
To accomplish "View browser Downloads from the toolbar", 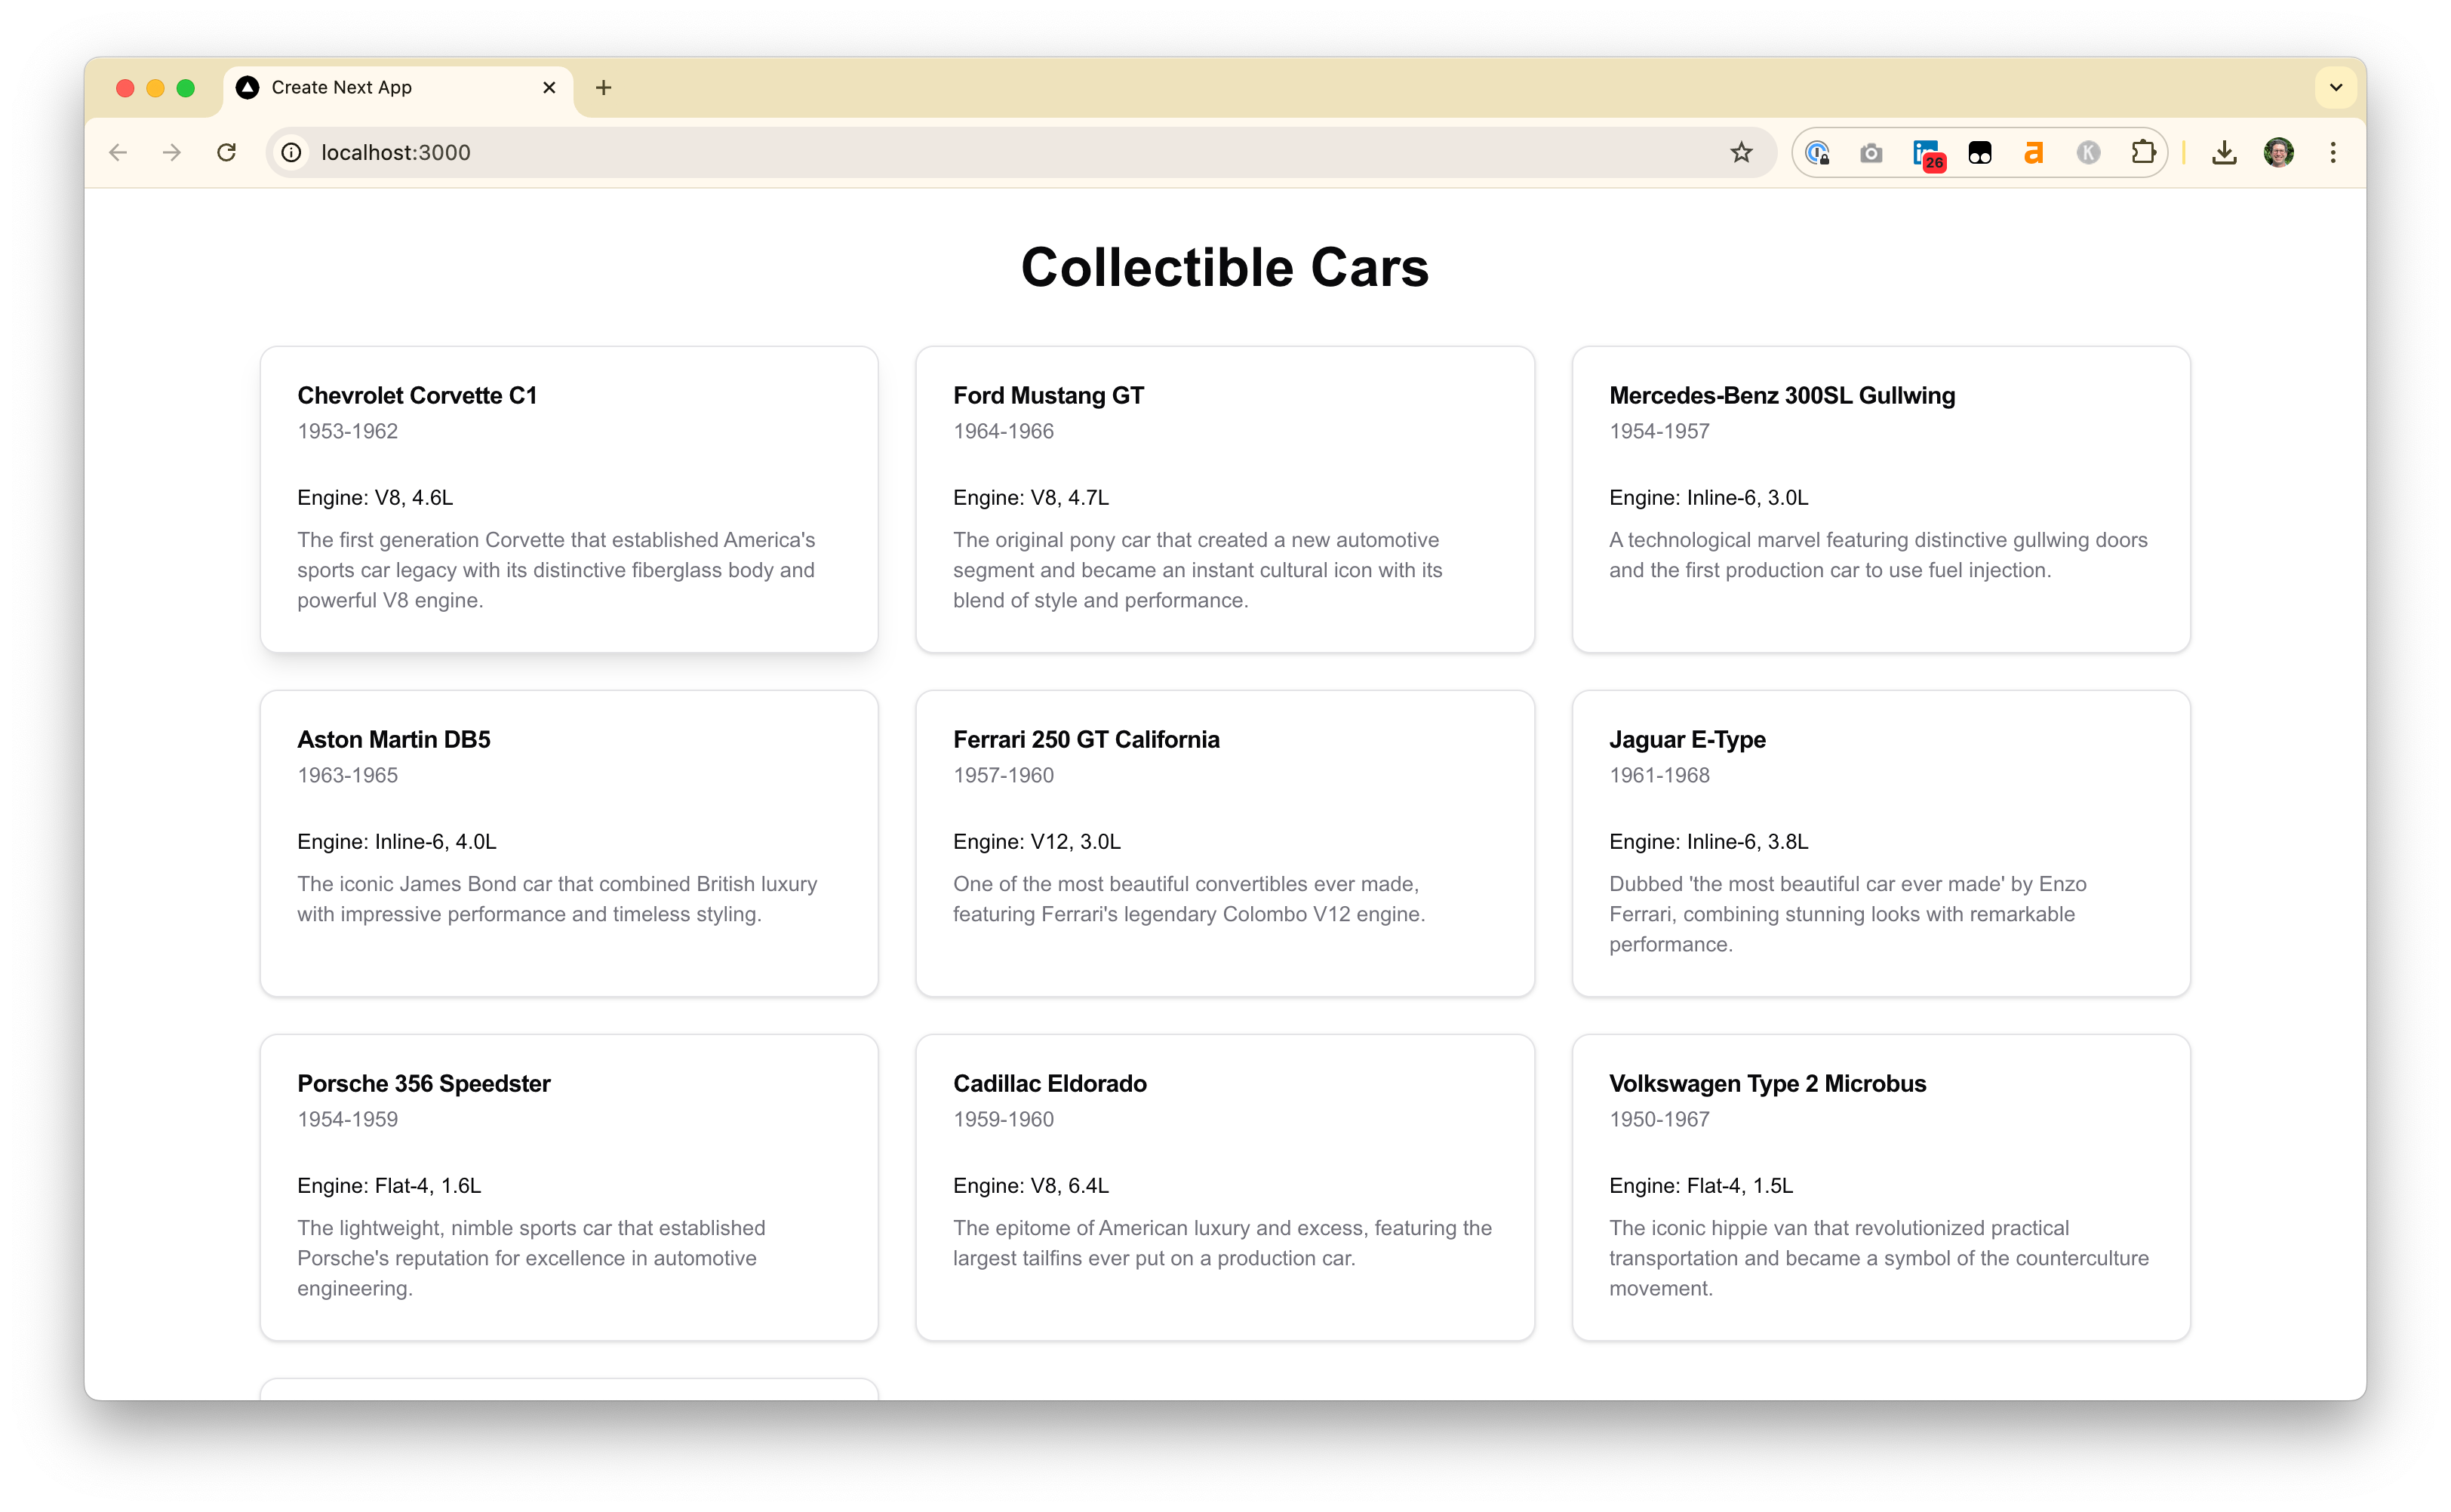I will point(2224,152).
